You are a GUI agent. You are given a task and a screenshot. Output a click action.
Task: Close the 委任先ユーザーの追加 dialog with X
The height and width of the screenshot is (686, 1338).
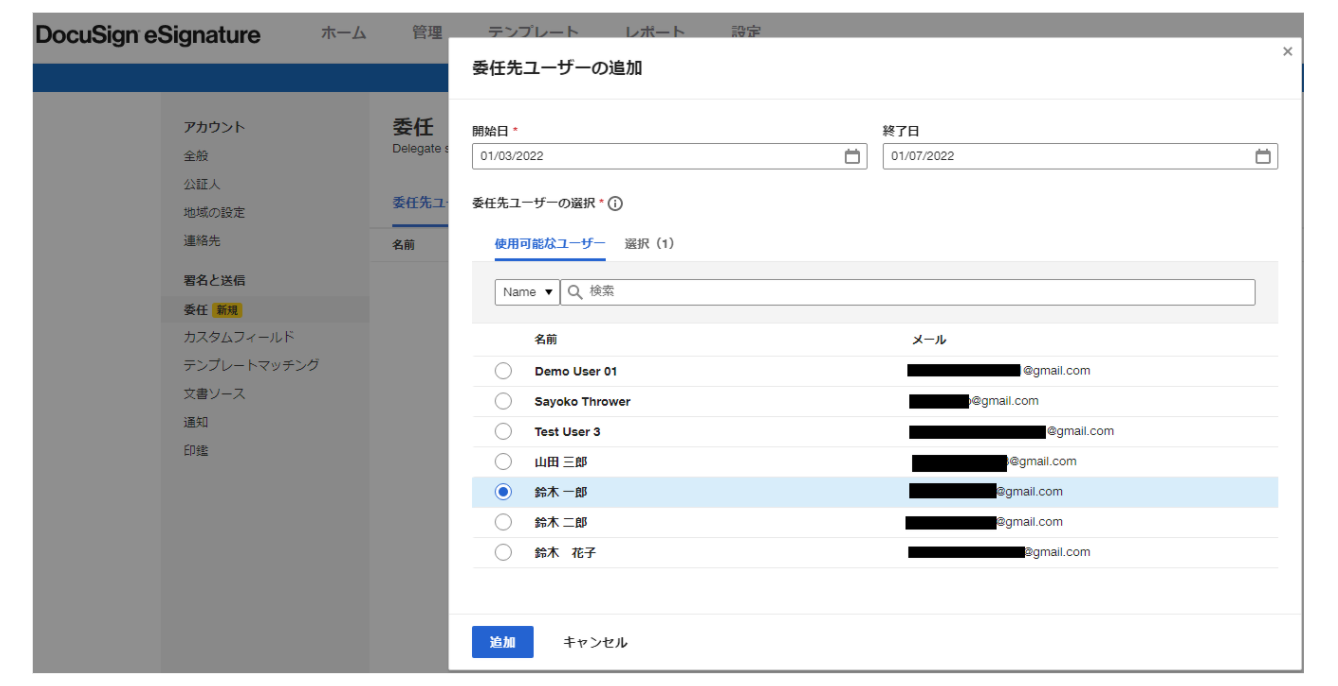click(1287, 51)
